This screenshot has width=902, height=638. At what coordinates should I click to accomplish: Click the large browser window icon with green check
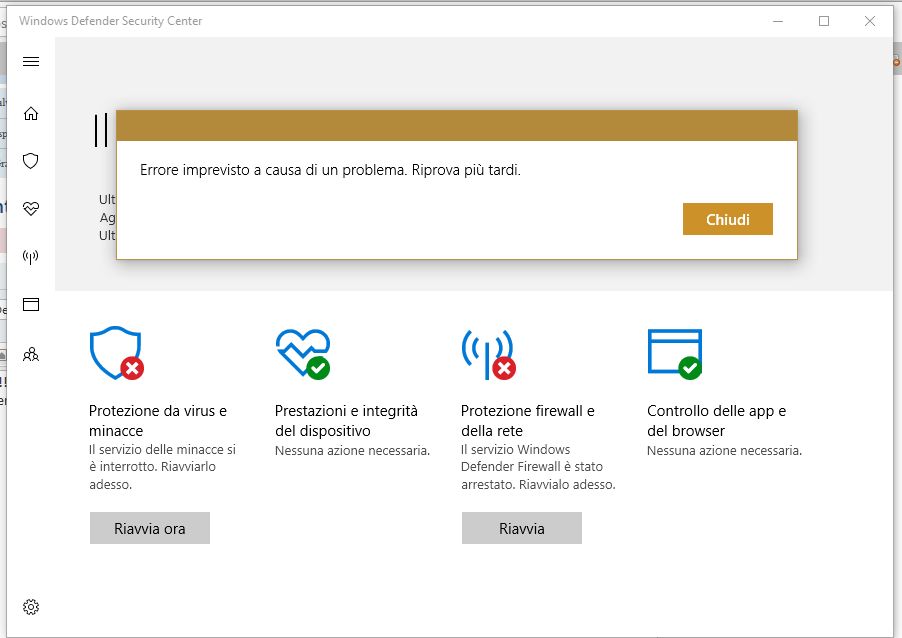coord(675,354)
